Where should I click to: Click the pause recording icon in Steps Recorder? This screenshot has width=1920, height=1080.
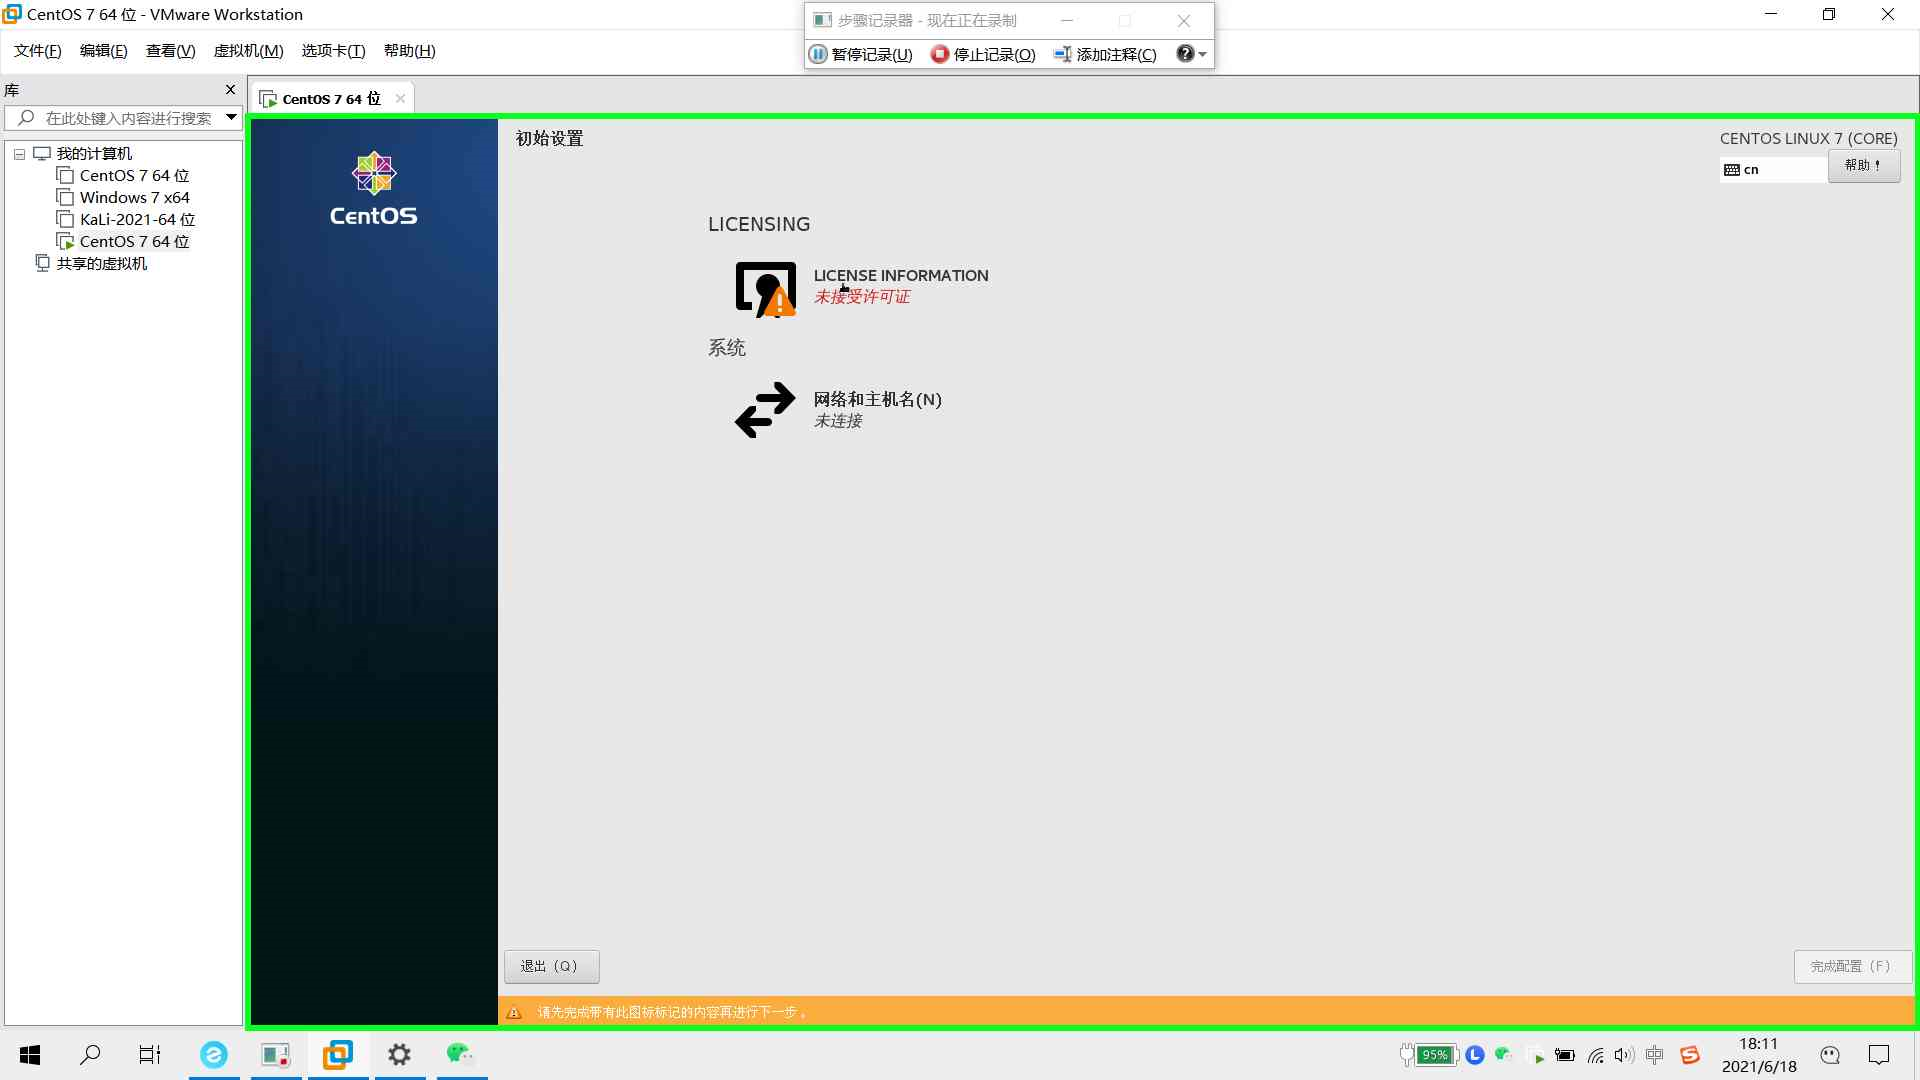tap(818, 54)
